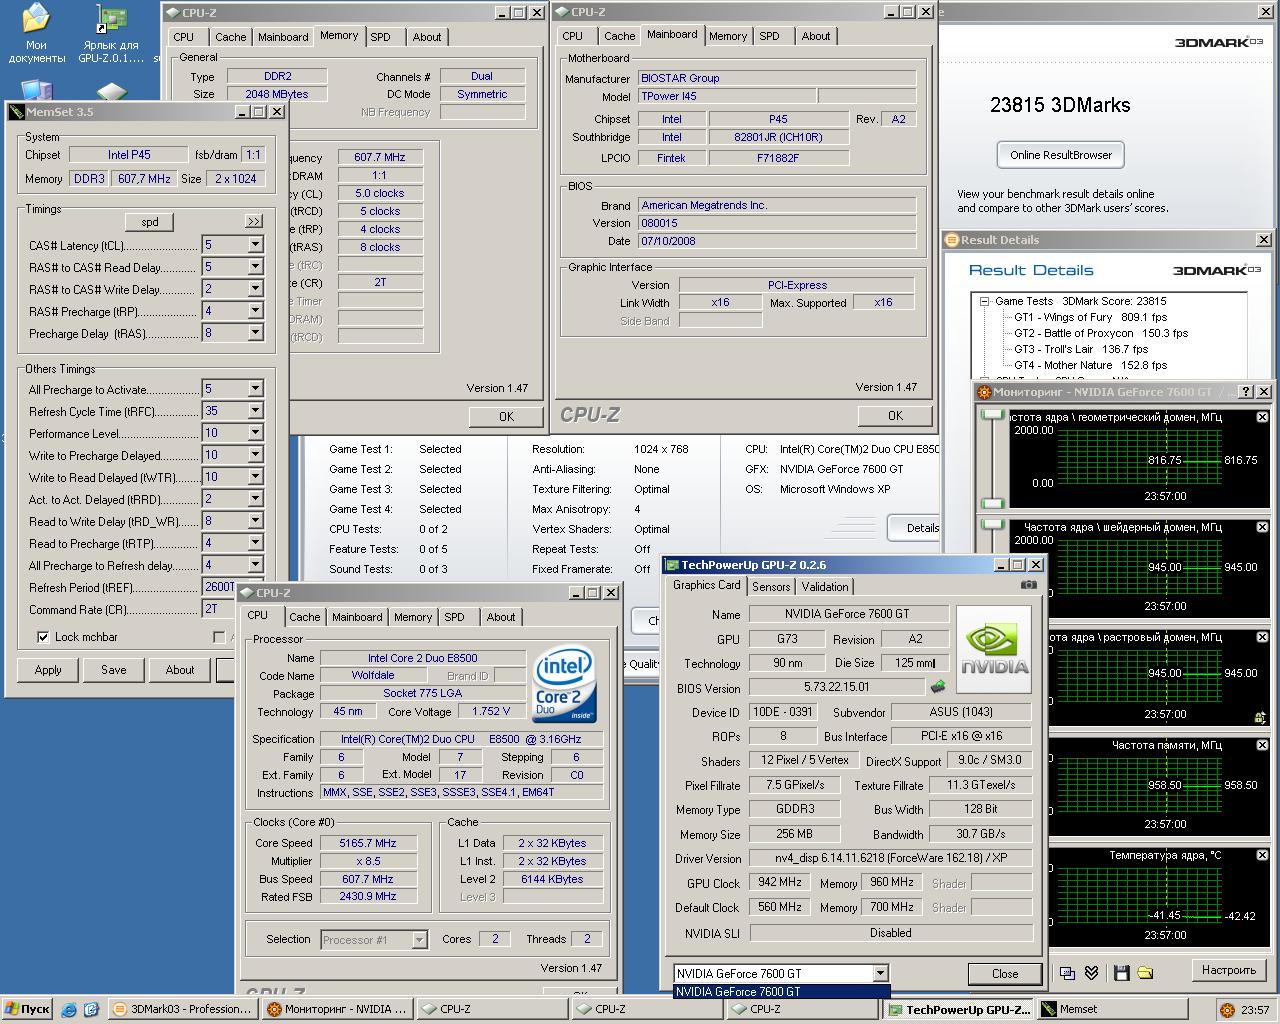Viewport: 1280px width, 1024px height.
Task: Open Mainboard tab in CPU-Z processor window
Action: (357, 617)
